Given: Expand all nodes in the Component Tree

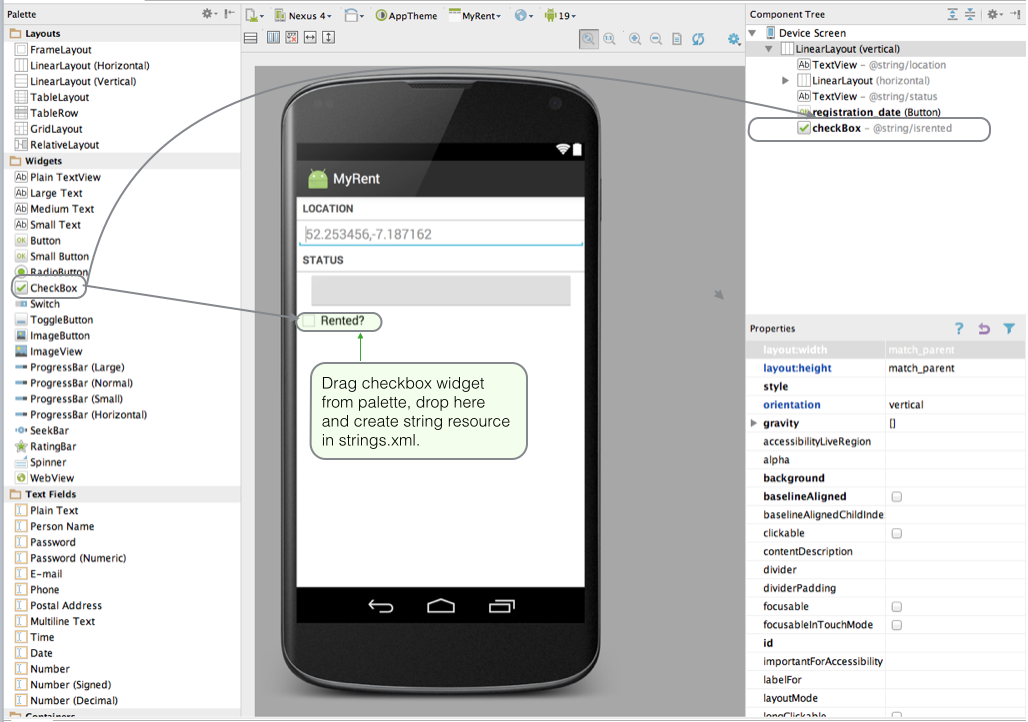Looking at the screenshot, I should point(951,14).
